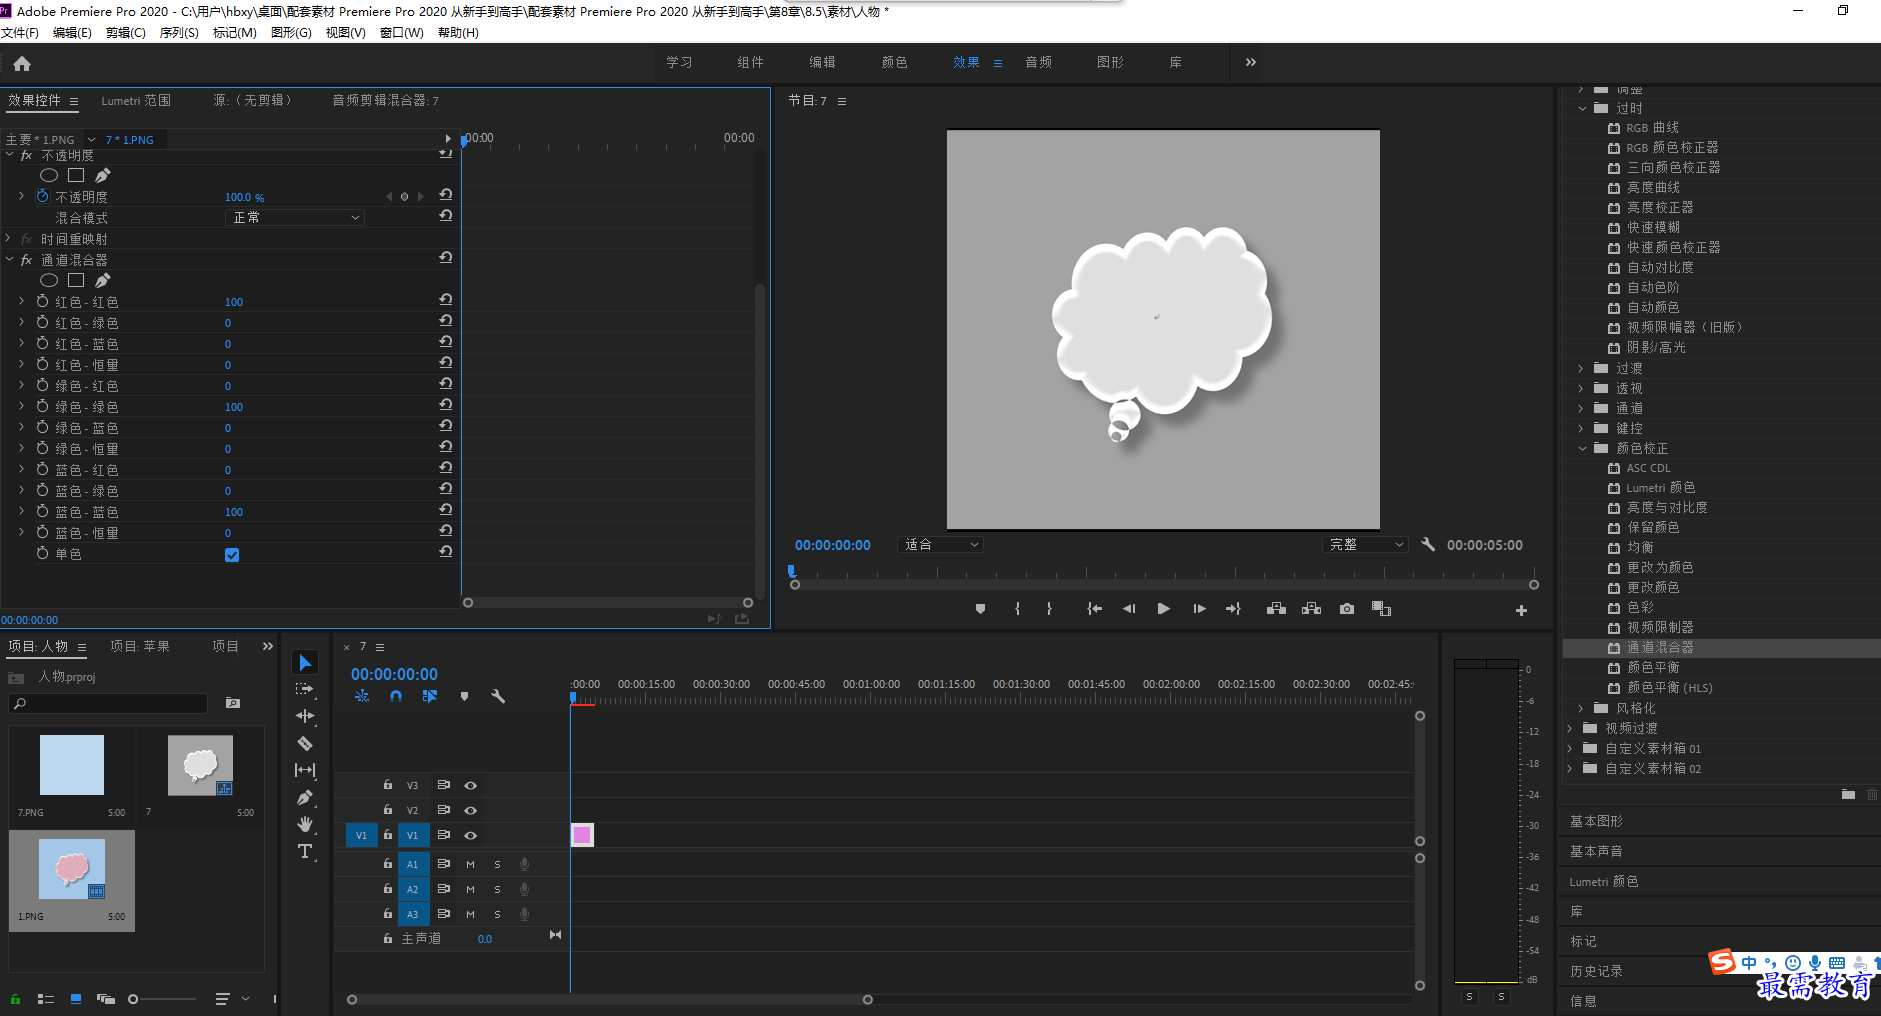The image size is (1881, 1016).
Task: Select the Track Select Forward tool
Action: coord(305,690)
